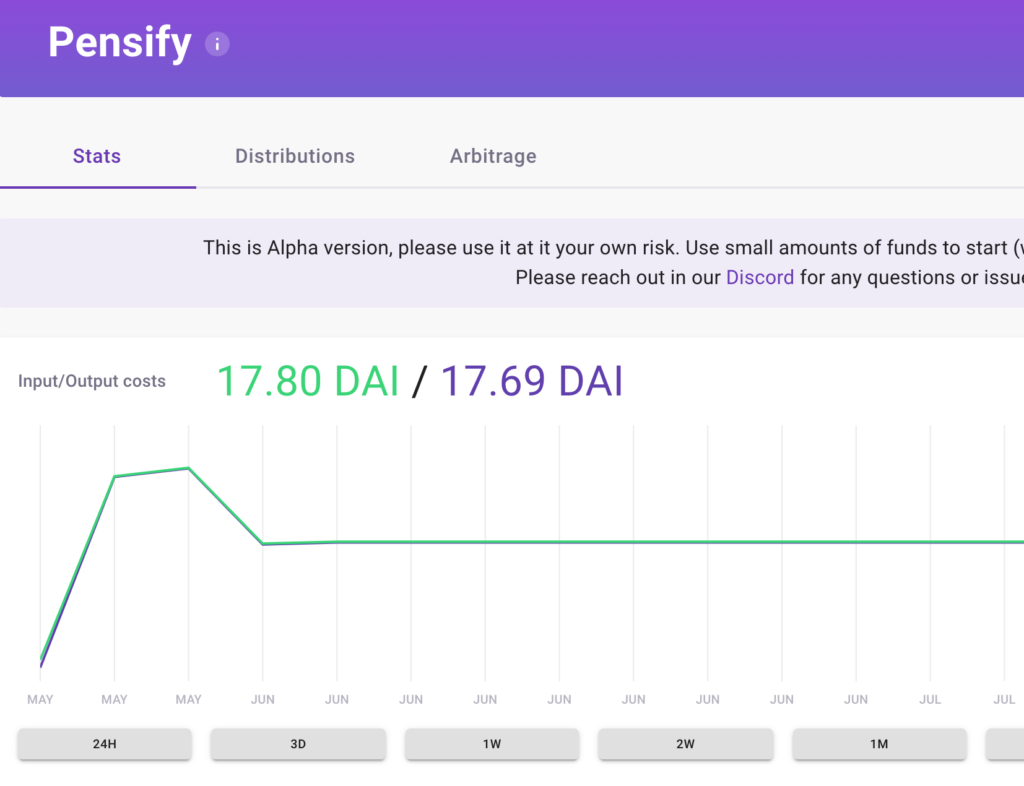Click the purple 17.69 DAI output cost
Screen dimensions: 1024x786
tap(532, 381)
